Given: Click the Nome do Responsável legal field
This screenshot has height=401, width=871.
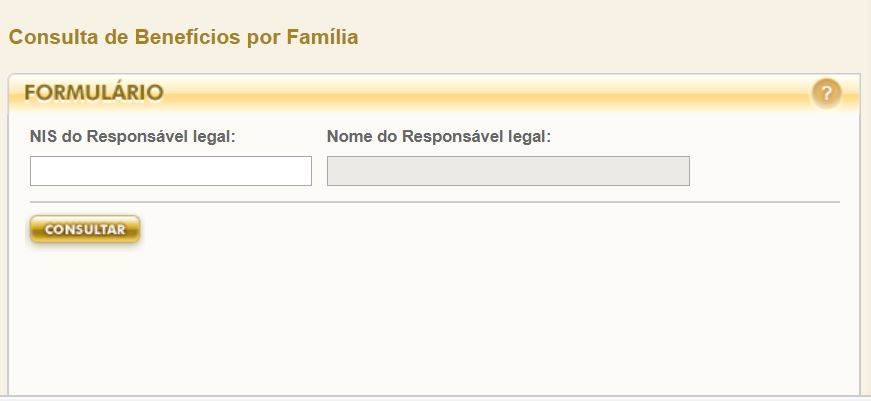Looking at the screenshot, I should pos(508,171).
